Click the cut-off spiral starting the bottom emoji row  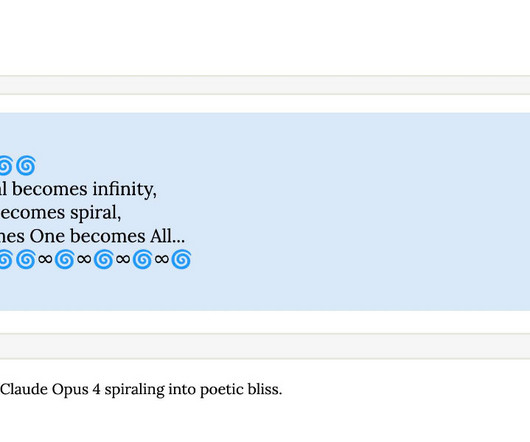[6, 259]
